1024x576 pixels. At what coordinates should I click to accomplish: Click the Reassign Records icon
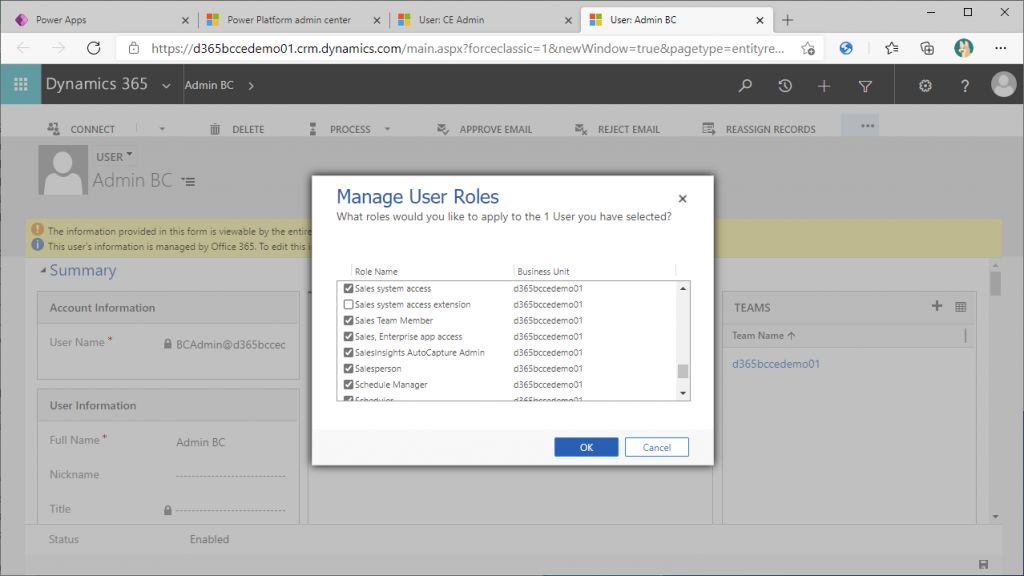tap(709, 129)
